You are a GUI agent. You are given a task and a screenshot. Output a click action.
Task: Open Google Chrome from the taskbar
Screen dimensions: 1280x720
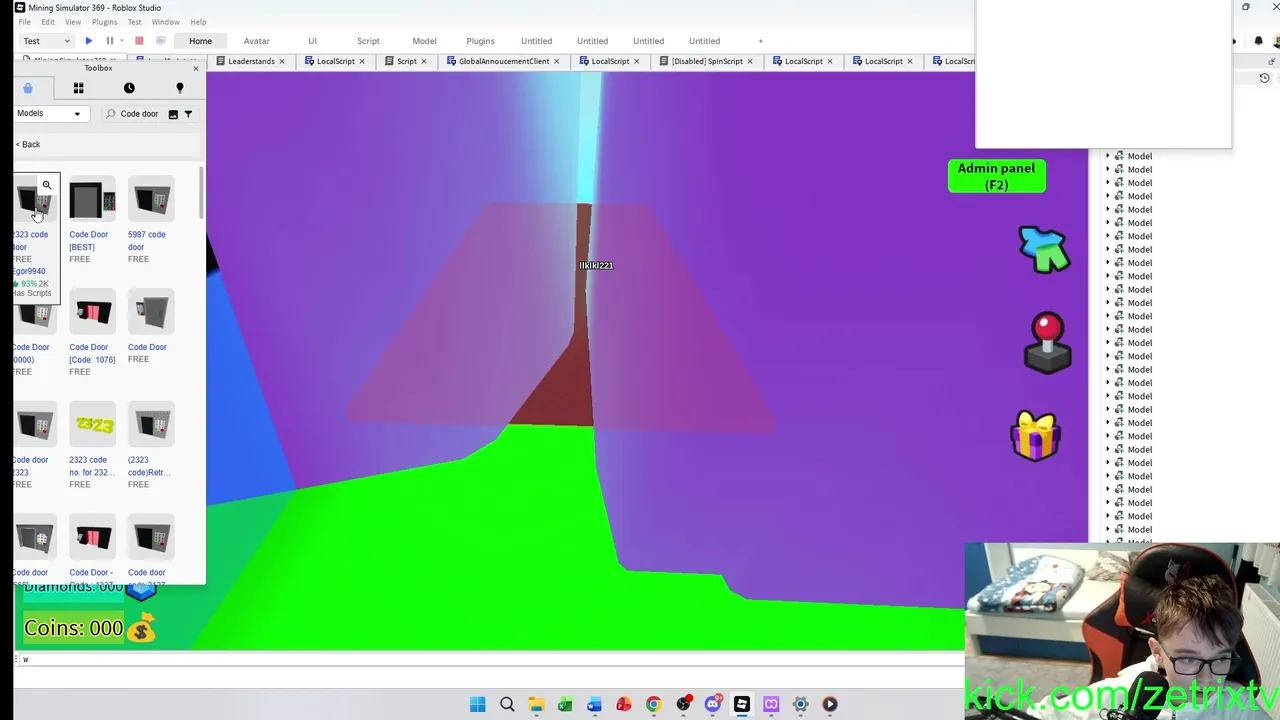tap(653, 704)
